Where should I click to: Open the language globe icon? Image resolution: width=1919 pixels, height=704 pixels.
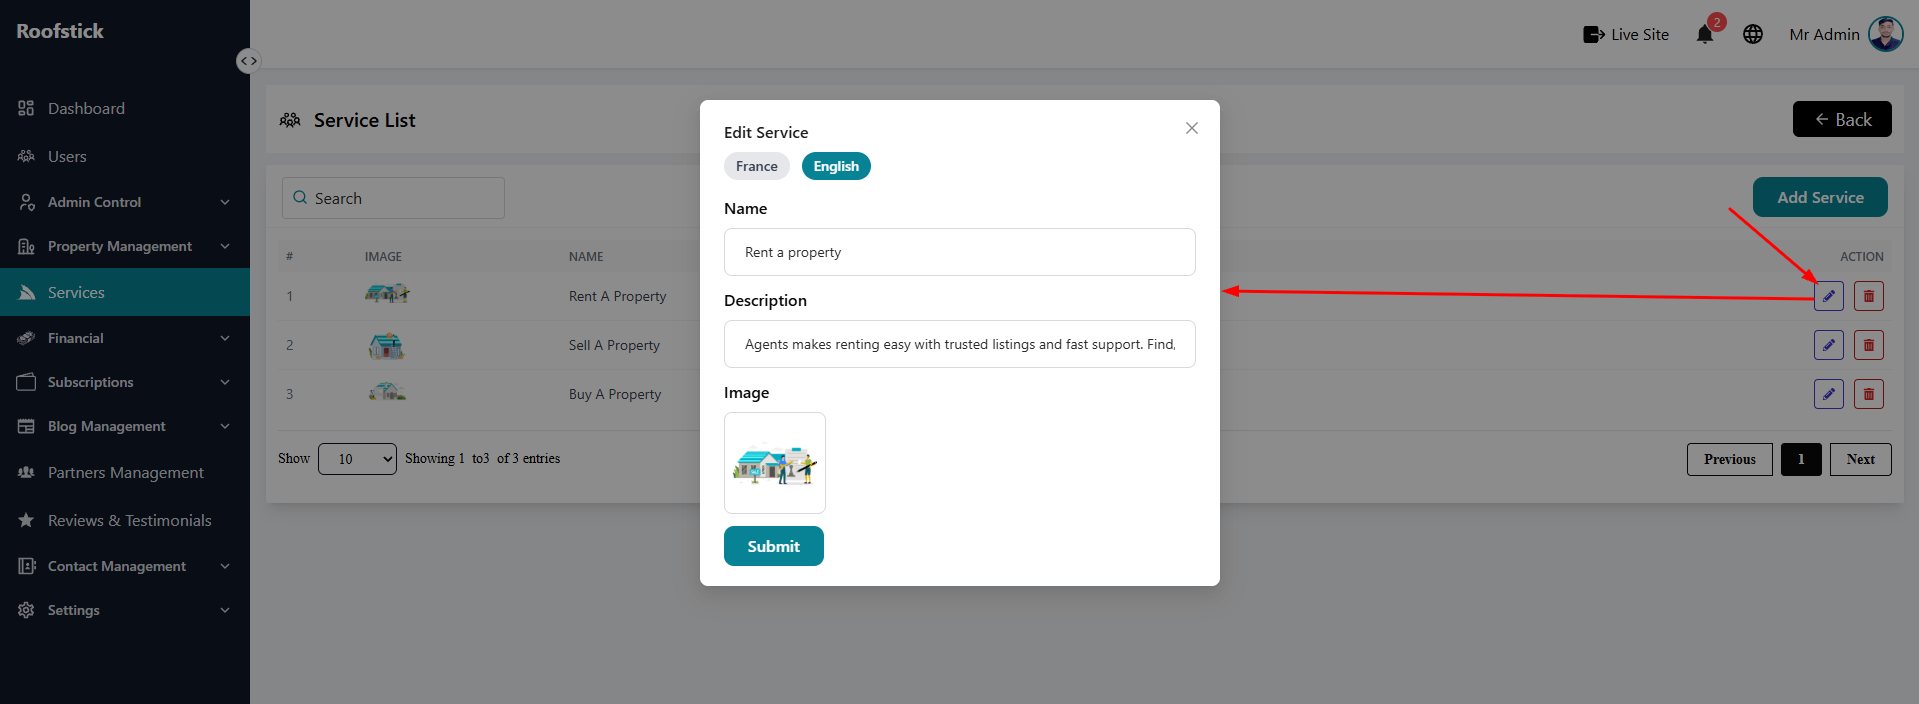tap(1753, 34)
